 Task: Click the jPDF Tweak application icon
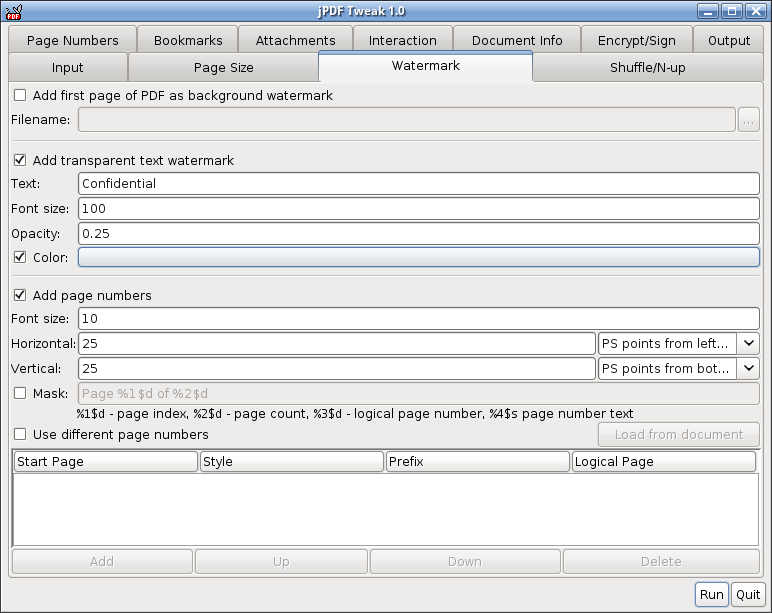coord(13,11)
